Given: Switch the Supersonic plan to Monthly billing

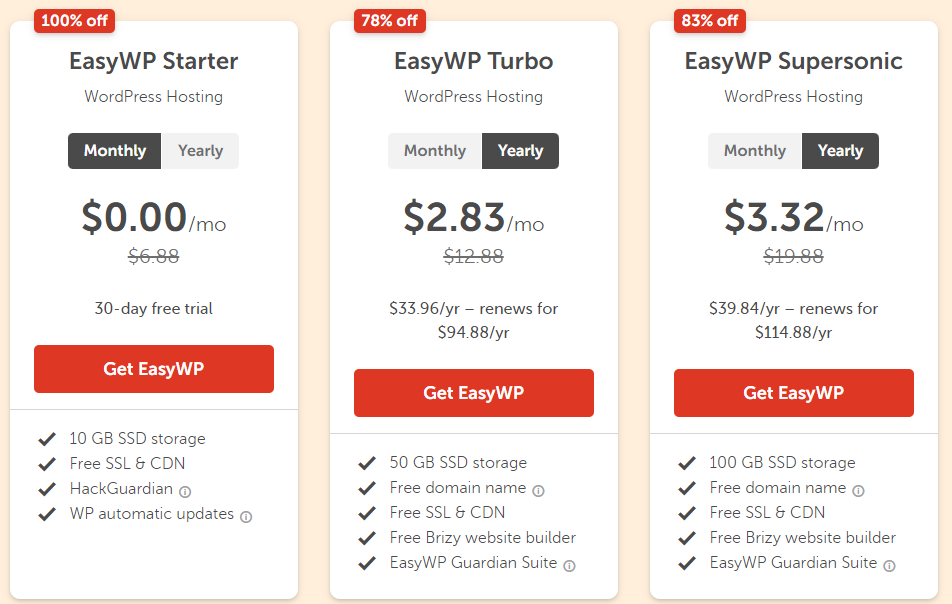Looking at the screenshot, I should [x=754, y=150].
